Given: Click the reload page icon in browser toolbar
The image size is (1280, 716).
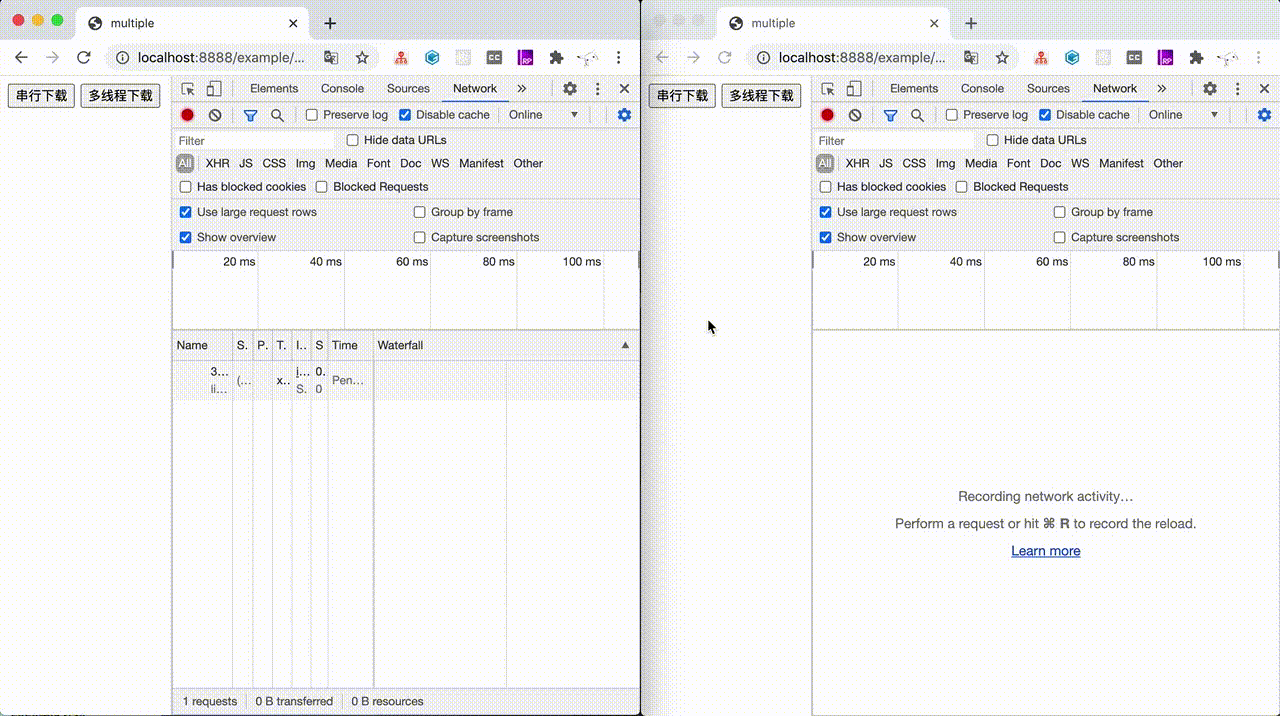Looking at the screenshot, I should (83, 57).
